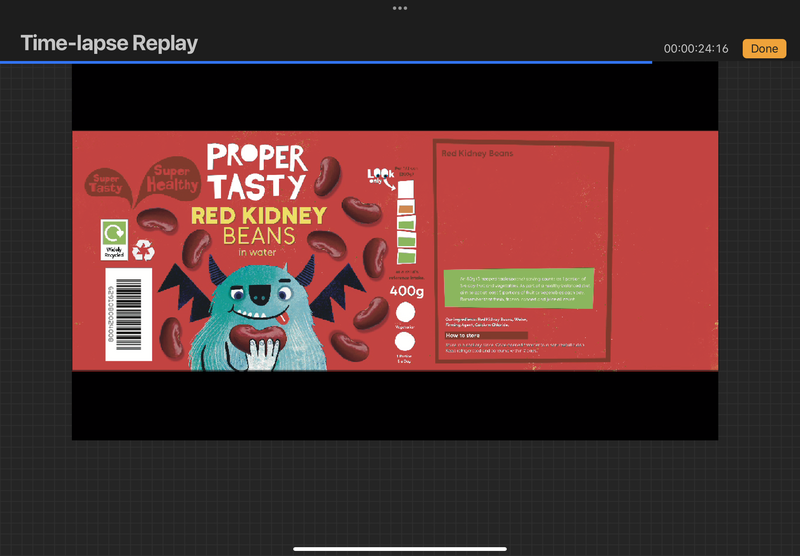Click the PROPER TASTY logo text
Viewport: 800px width, 556px height.
(x=256, y=171)
